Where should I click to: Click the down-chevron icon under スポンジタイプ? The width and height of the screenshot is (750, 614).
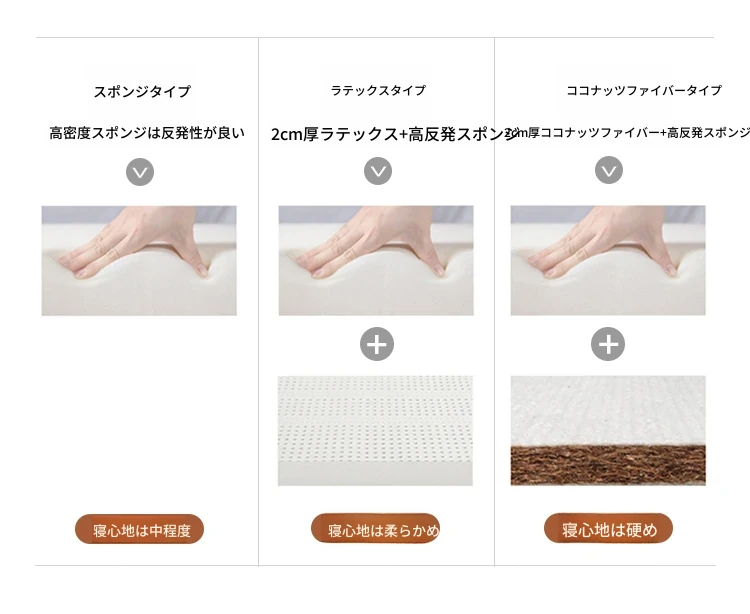(140, 172)
